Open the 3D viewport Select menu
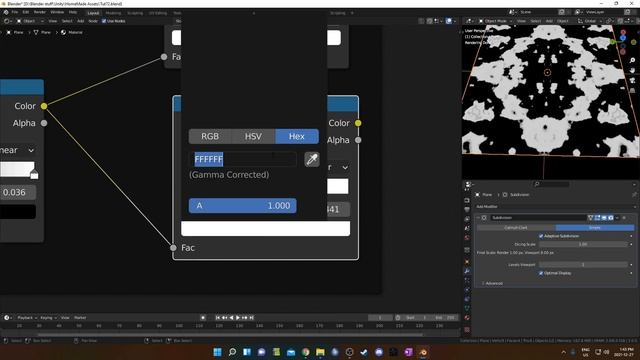 coord(536,21)
